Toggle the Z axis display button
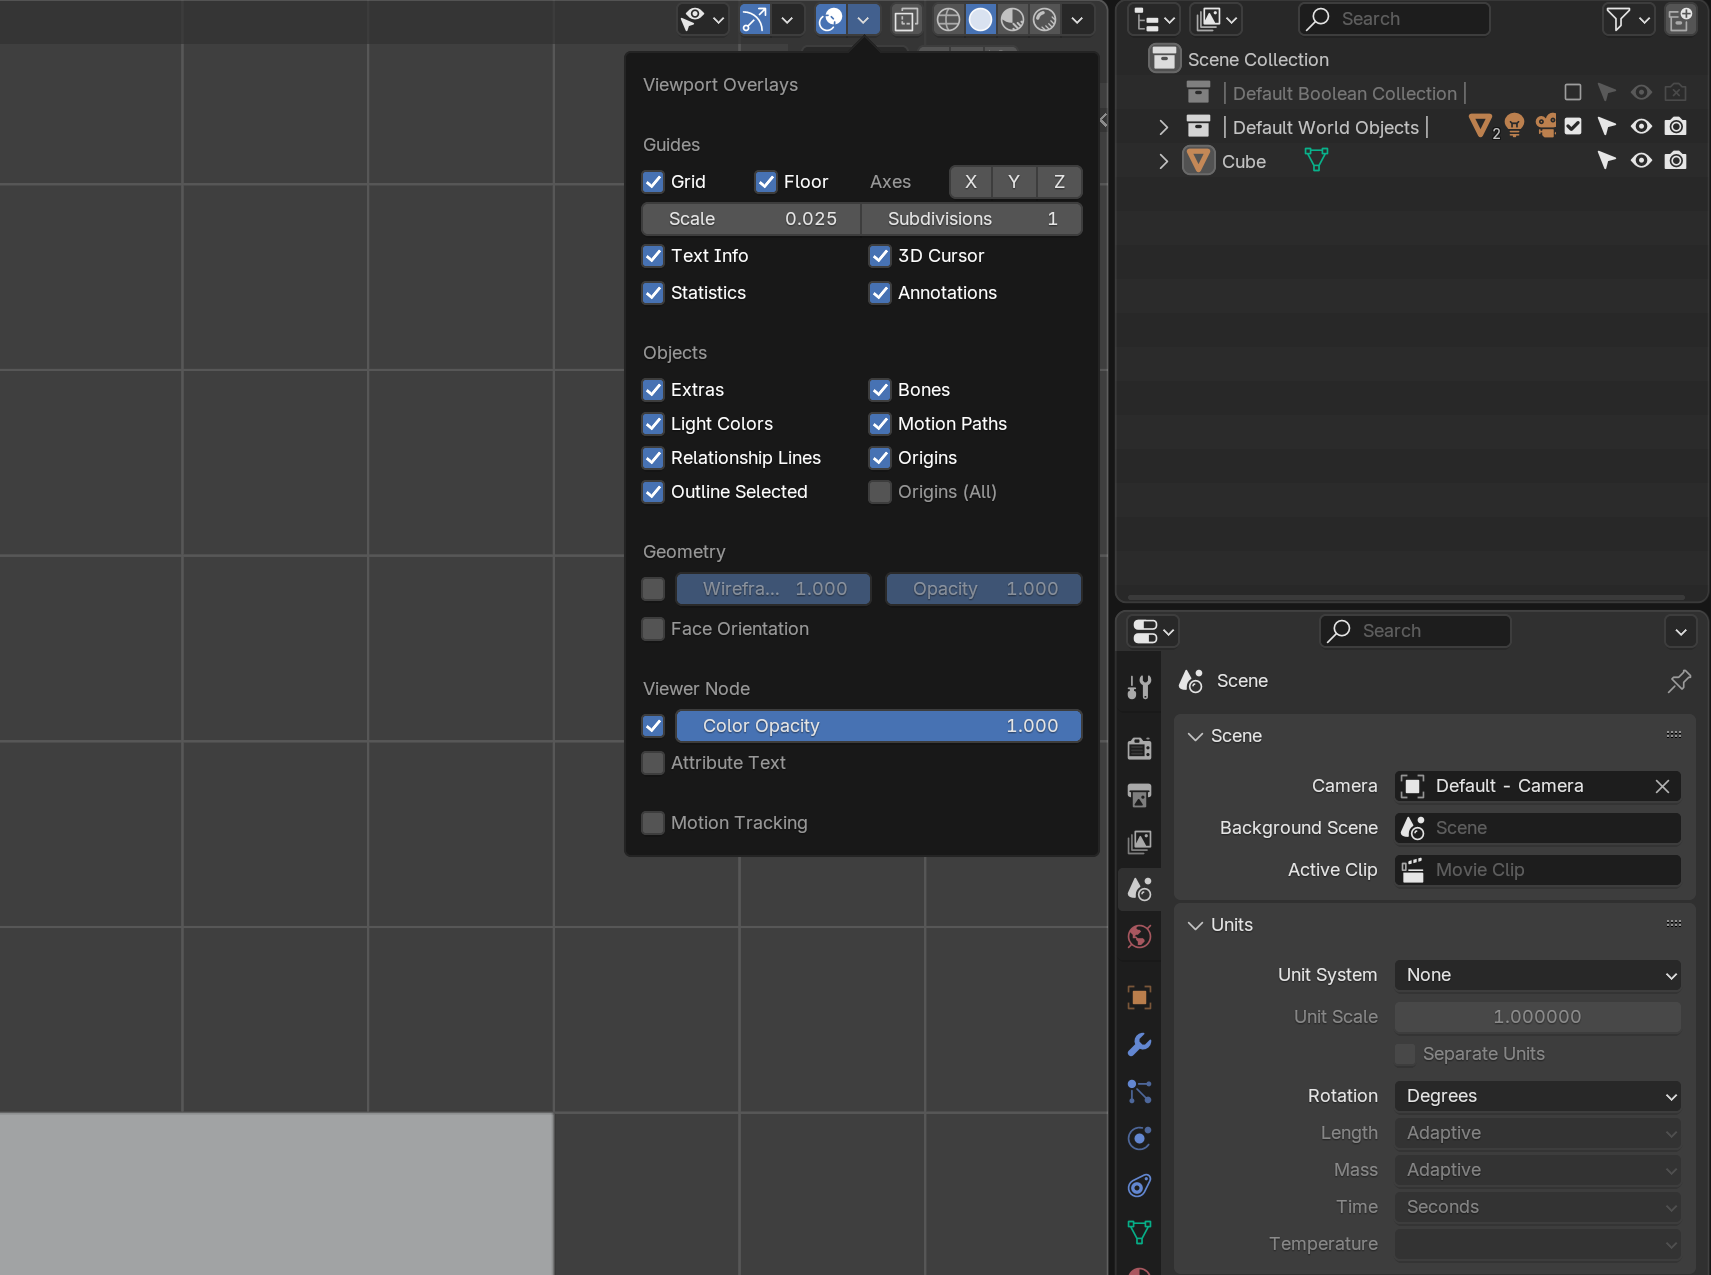 pyautogui.click(x=1059, y=182)
